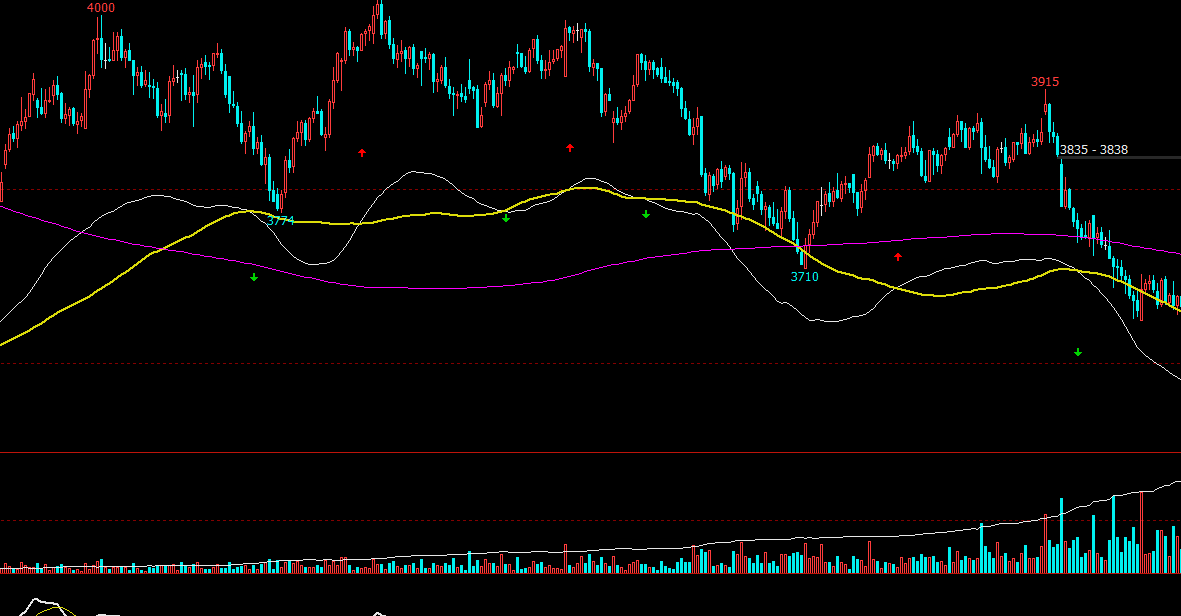Click the tallest red volume bar

(x=1141, y=532)
